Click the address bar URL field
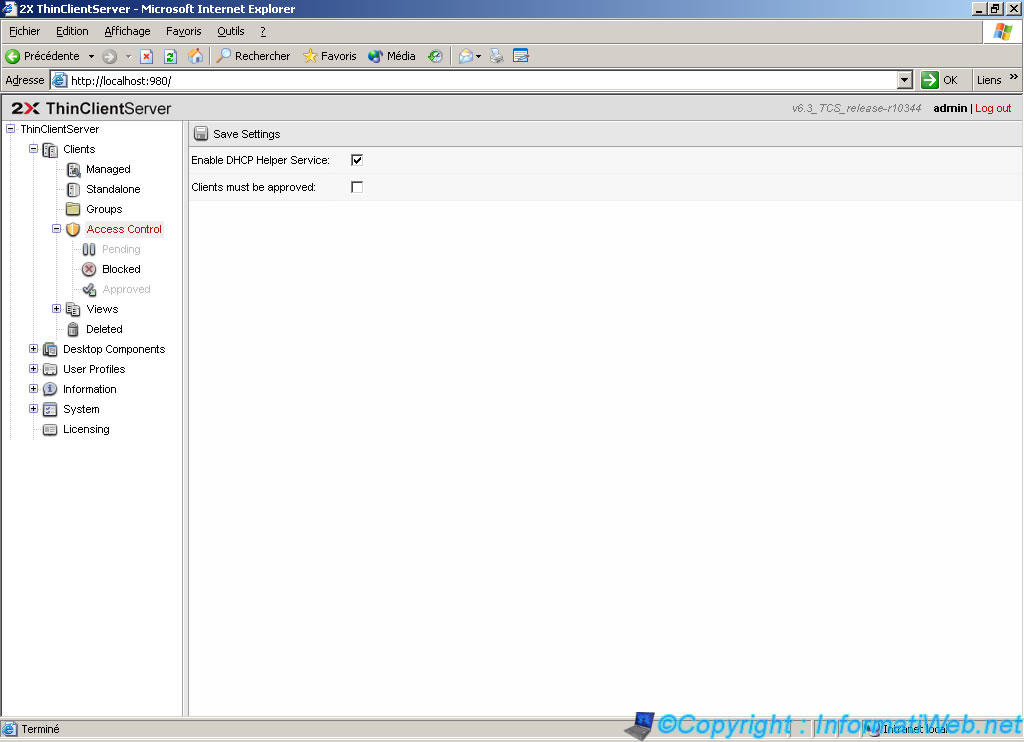The height and width of the screenshot is (742, 1024). tap(483, 80)
